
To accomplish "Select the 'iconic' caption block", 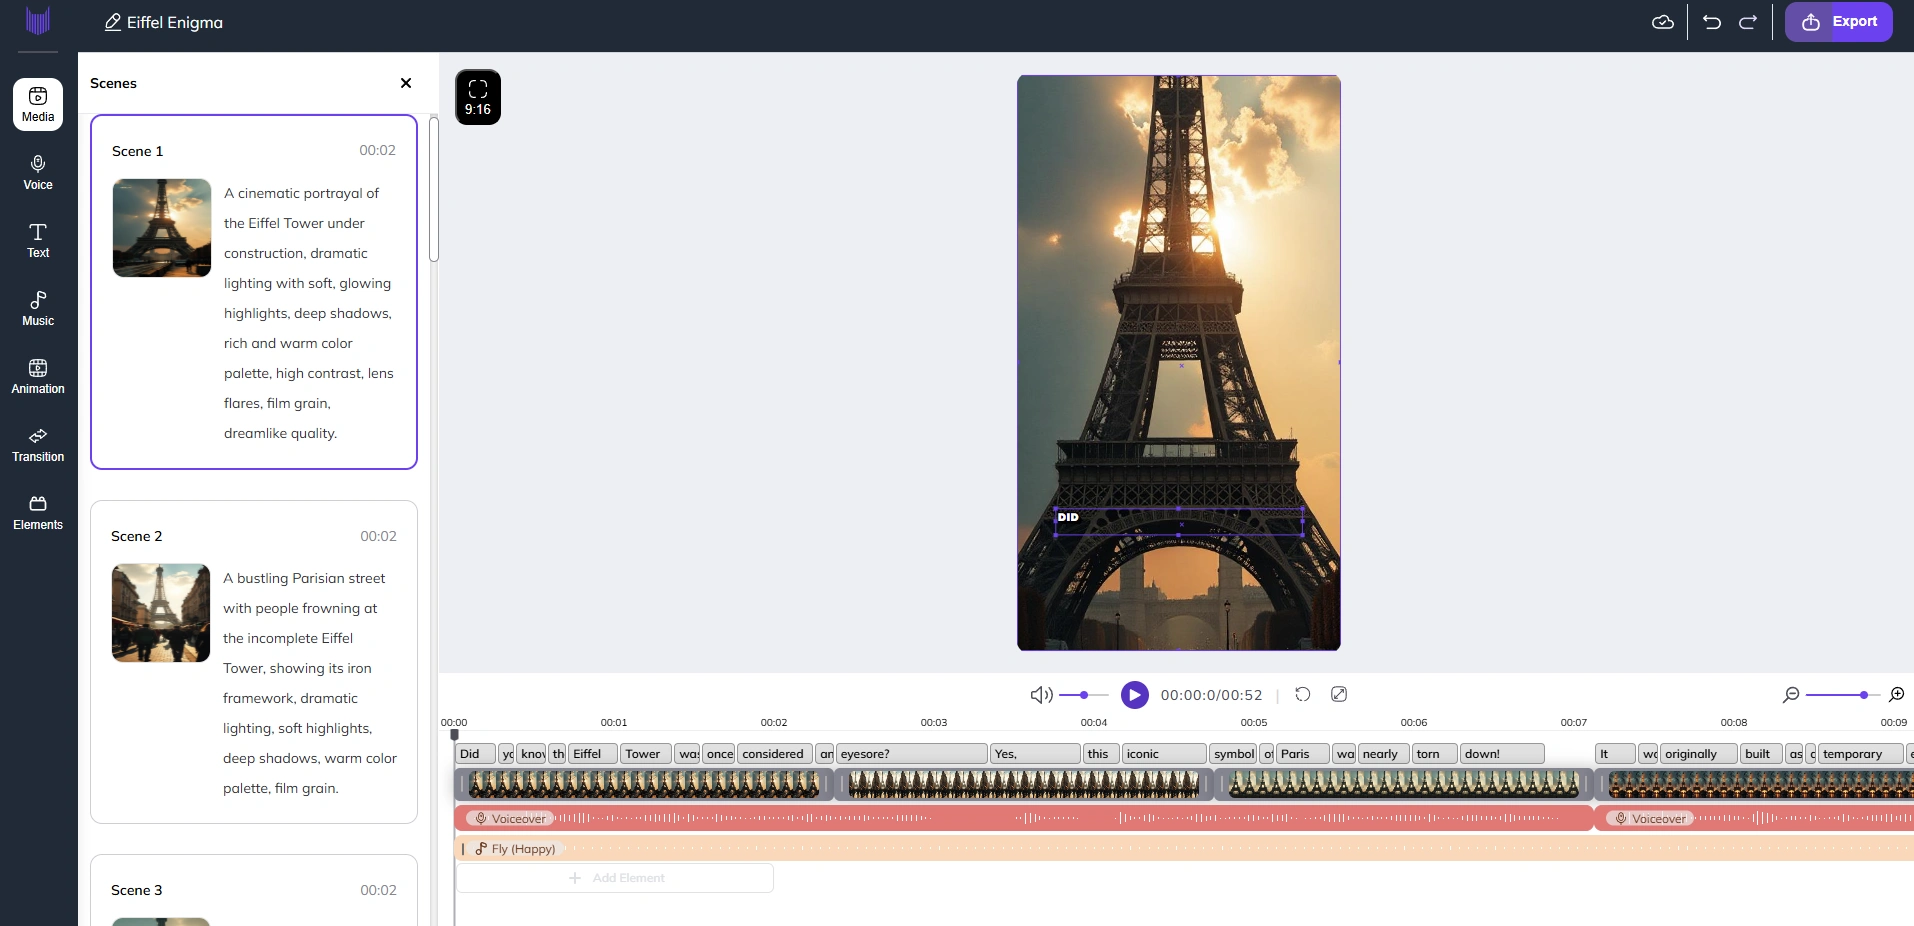I will pyautogui.click(x=1164, y=754).
